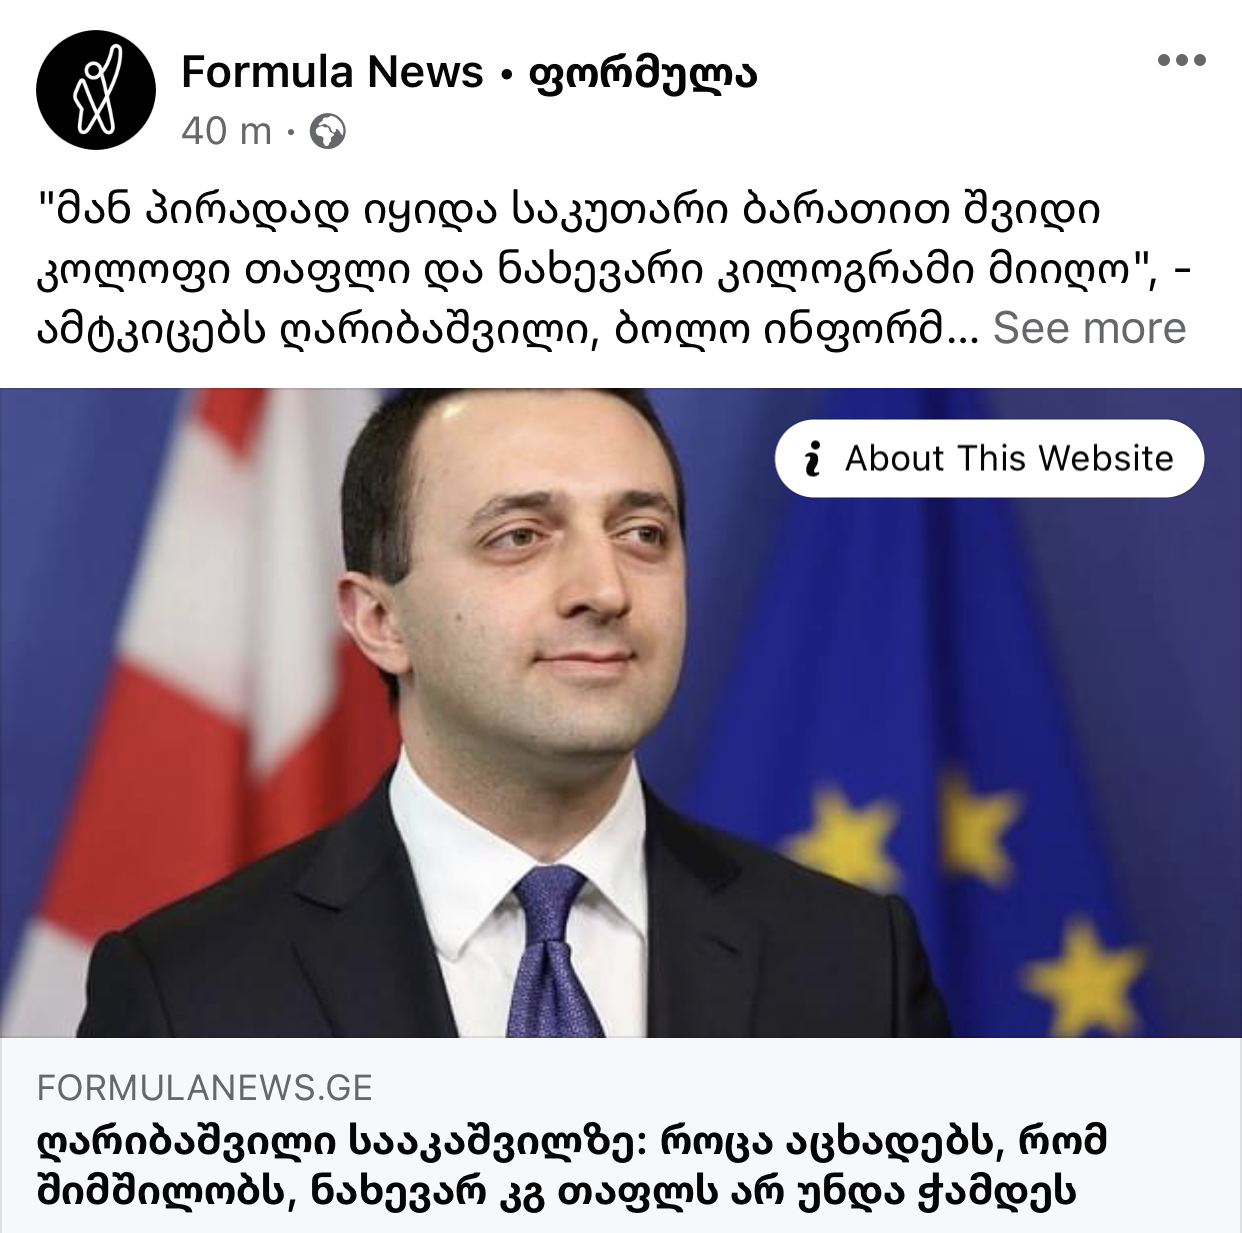Viewport: 1242px width, 1233px height.
Task: Click the info icon in About This Website
Action: (x=813, y=459)
